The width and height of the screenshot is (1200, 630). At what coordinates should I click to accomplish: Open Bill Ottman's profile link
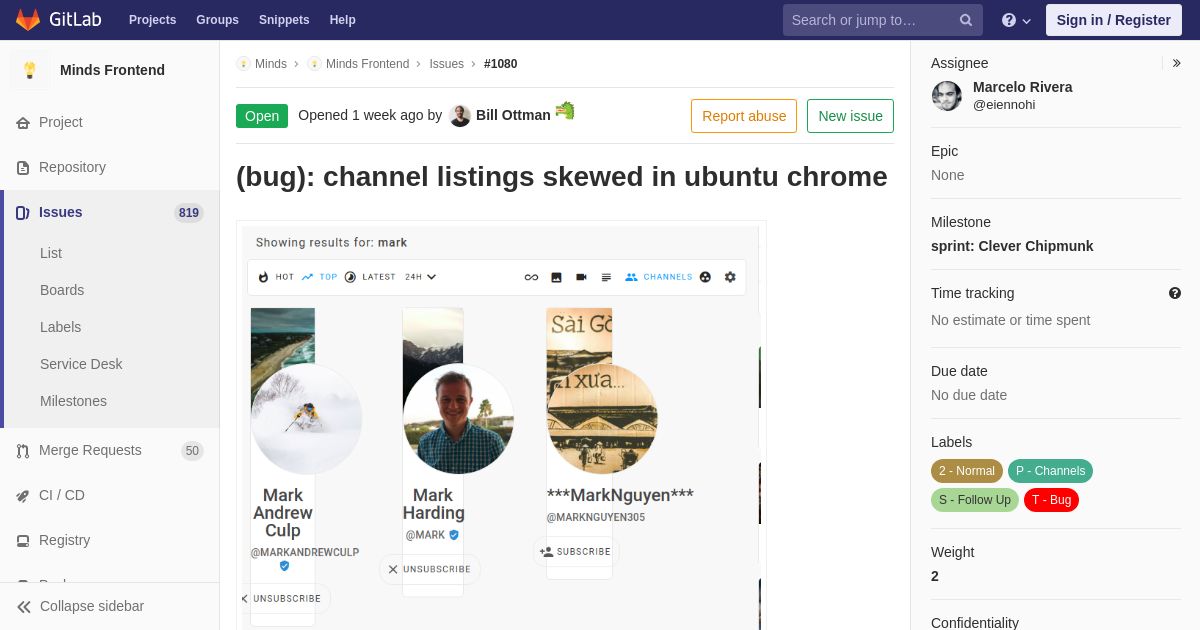click(x=513, y=115)
